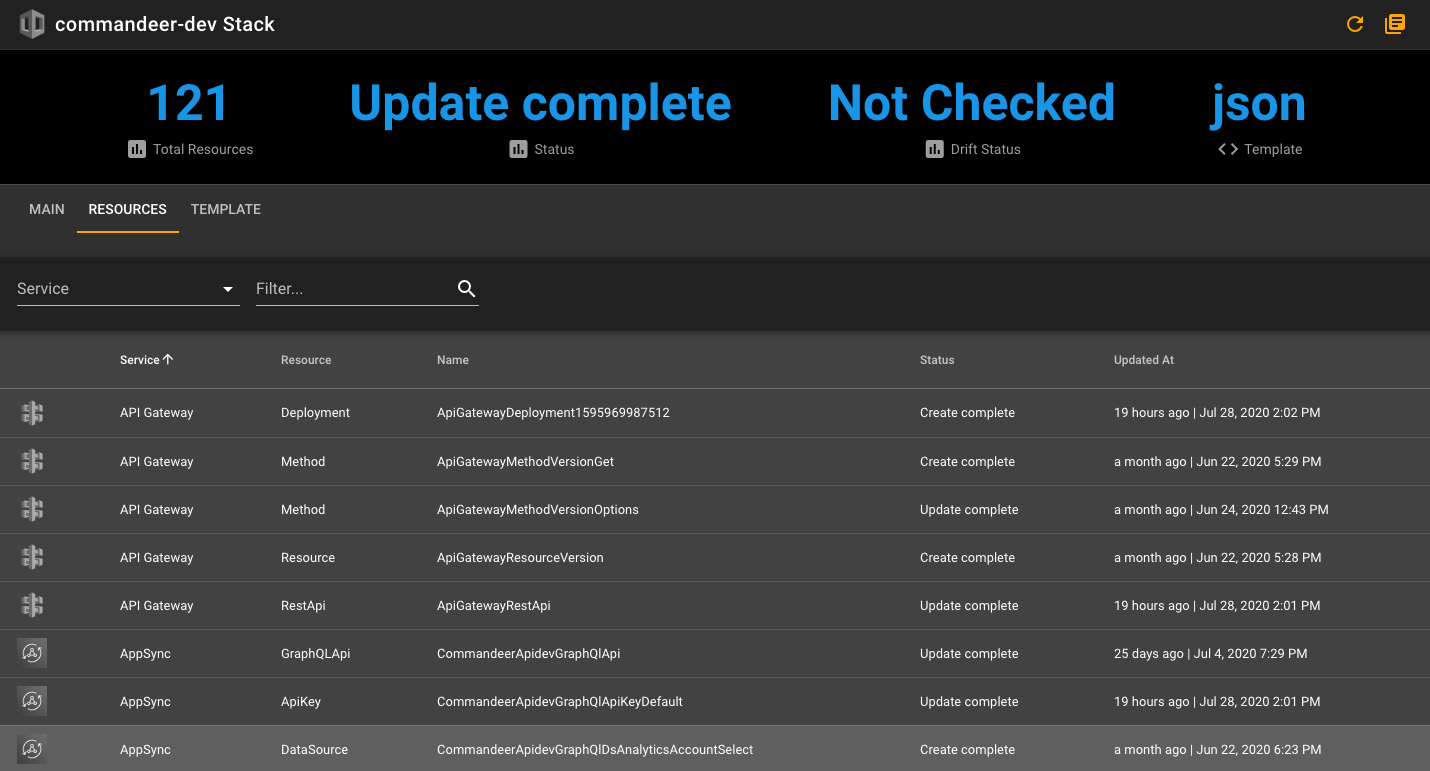Image resolution: width=1430 pixels, height=771 pixels.
Task: Open the Service dropdown filter
Action: 128,288
